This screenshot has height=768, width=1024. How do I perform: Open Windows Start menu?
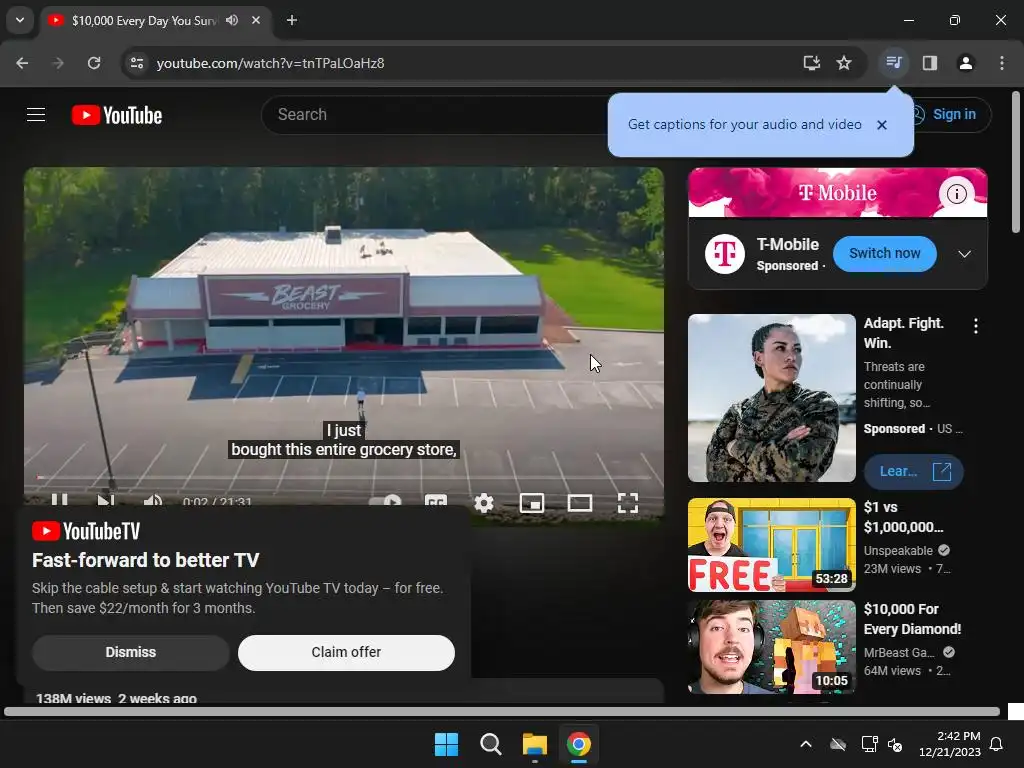point(447,744)
